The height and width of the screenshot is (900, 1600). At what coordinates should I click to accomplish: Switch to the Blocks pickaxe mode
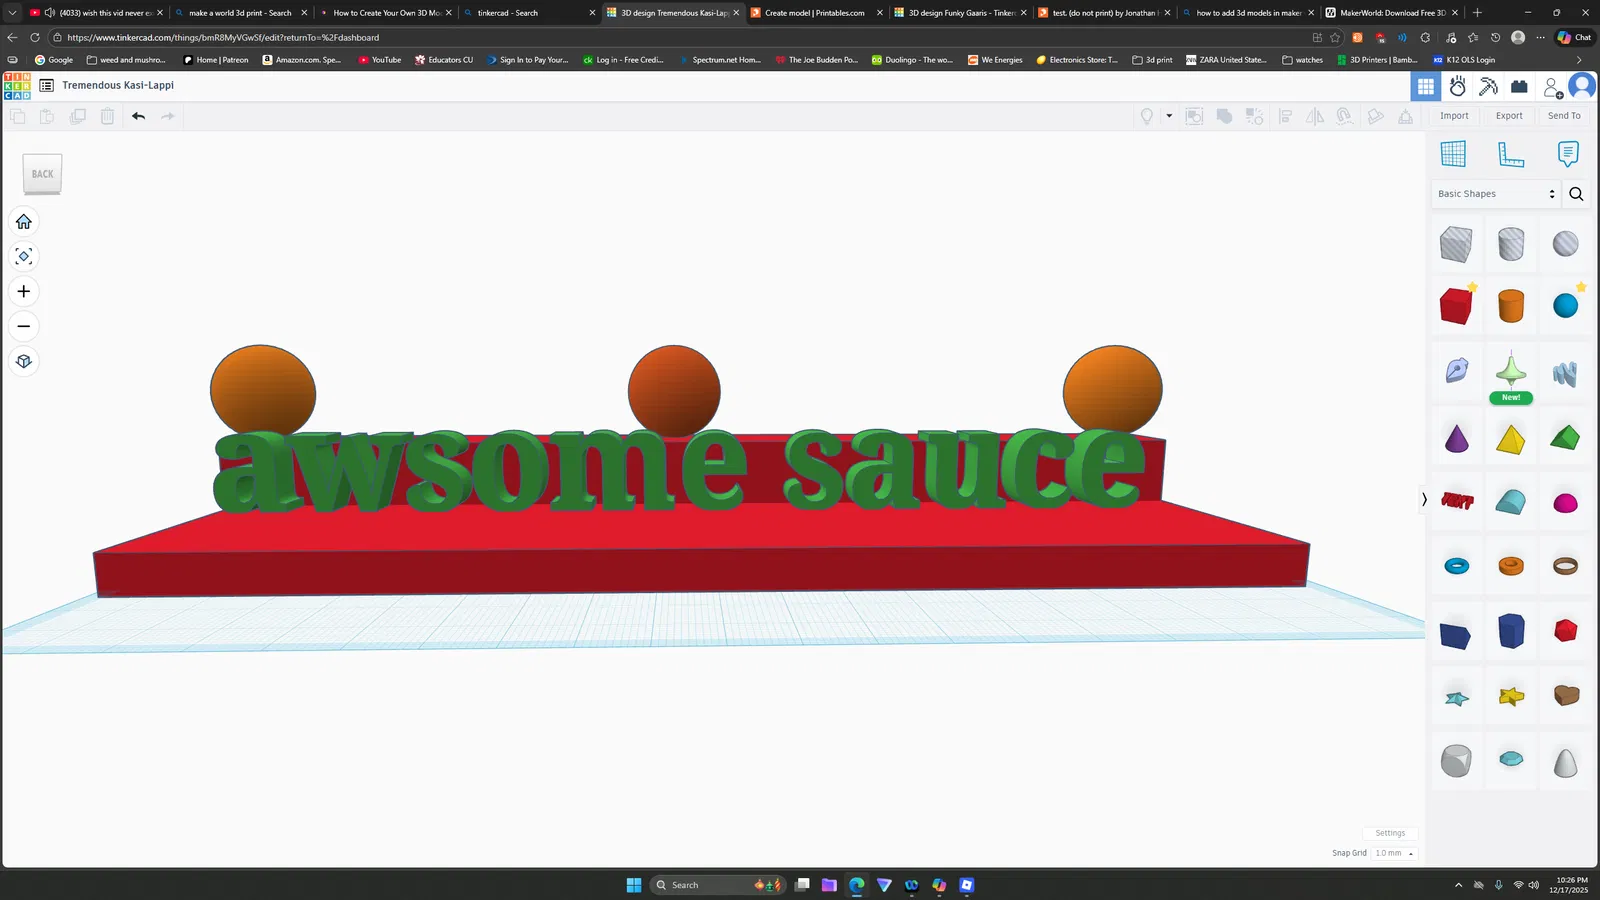(1489, 87)
